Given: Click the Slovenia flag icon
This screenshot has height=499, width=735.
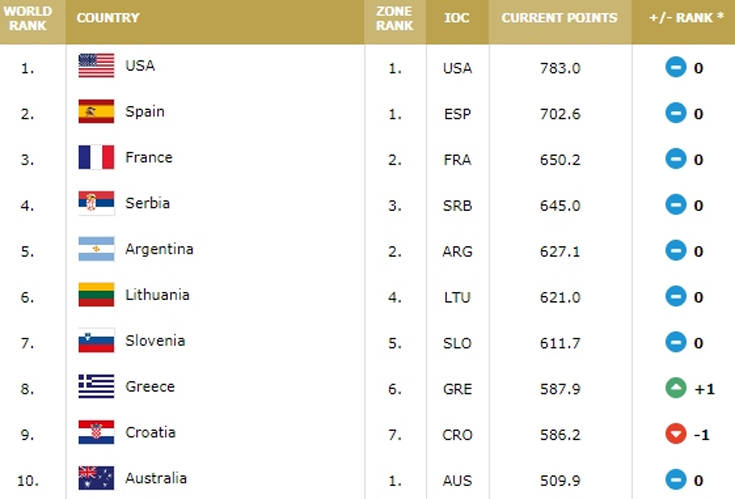Looking at the screenshot, I should (96, 342).
